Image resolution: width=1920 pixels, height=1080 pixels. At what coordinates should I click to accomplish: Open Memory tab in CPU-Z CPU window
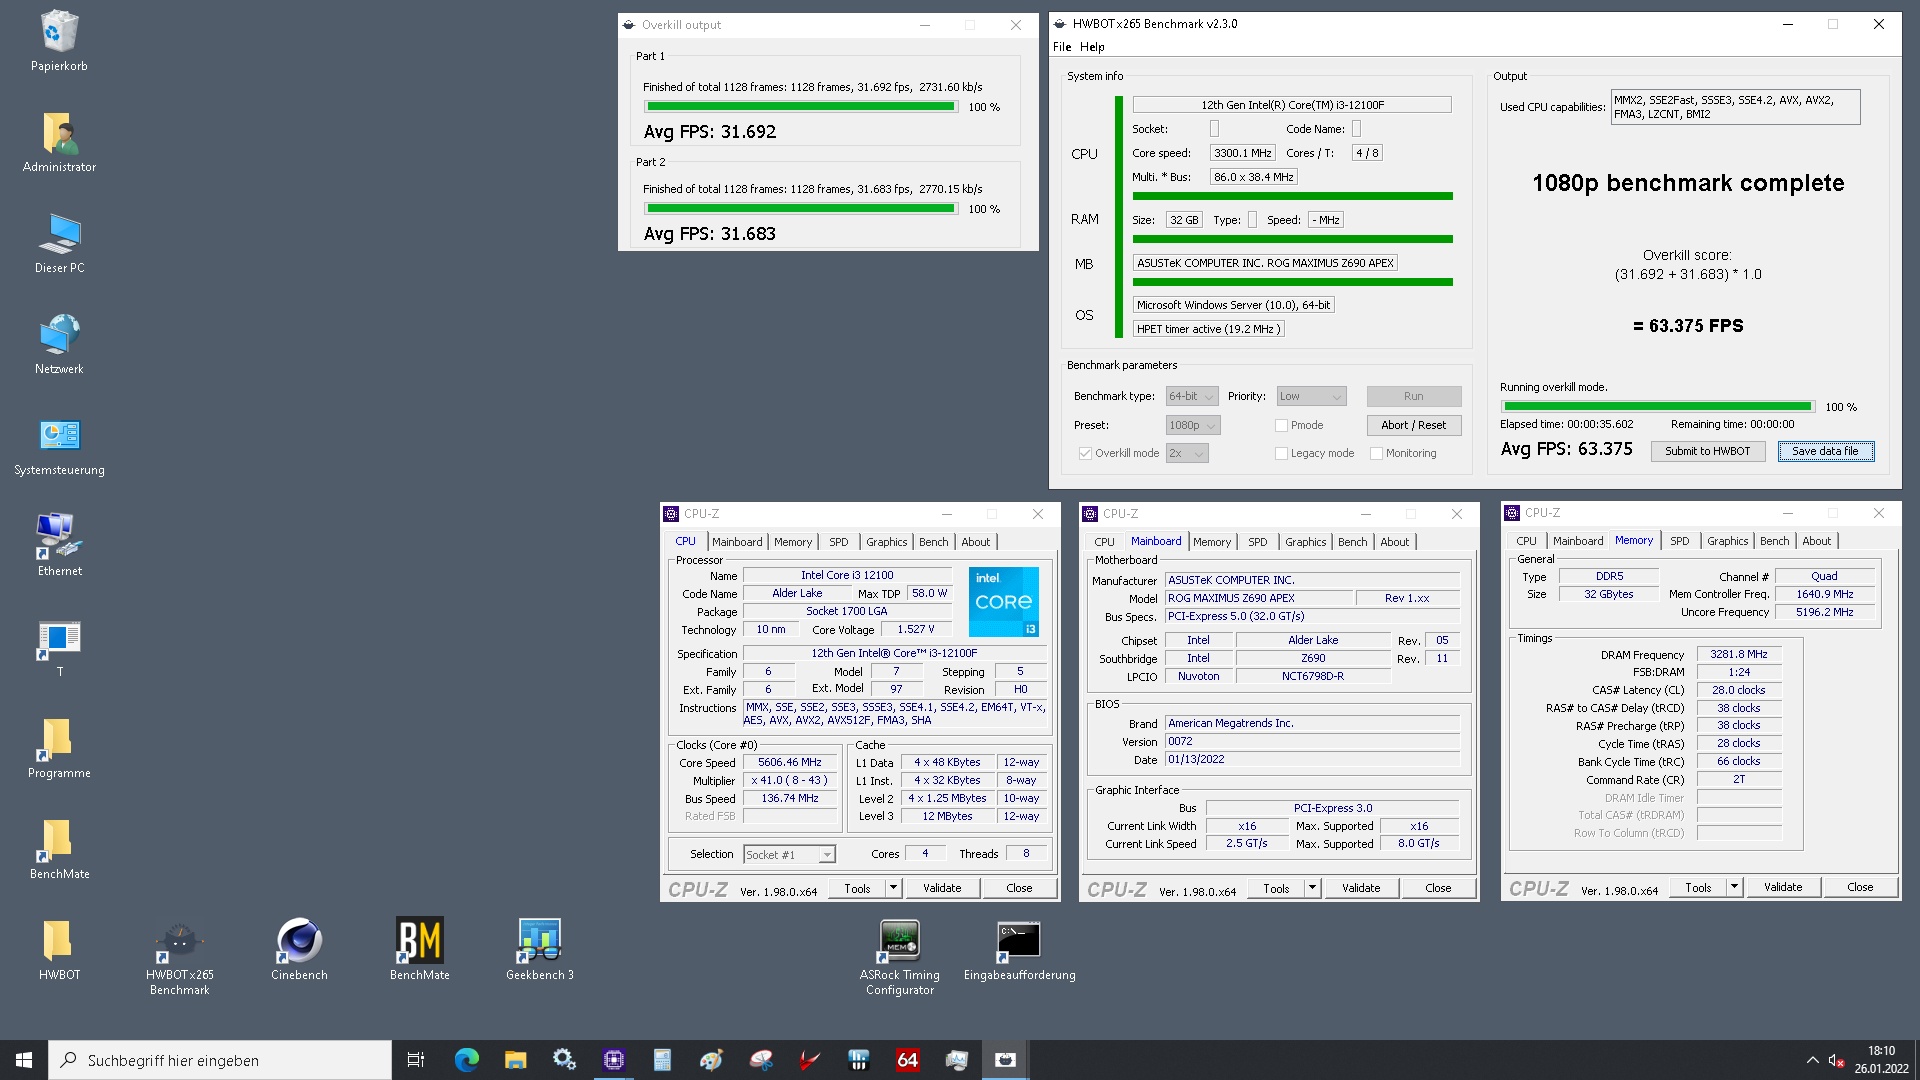tap(793, 542)
